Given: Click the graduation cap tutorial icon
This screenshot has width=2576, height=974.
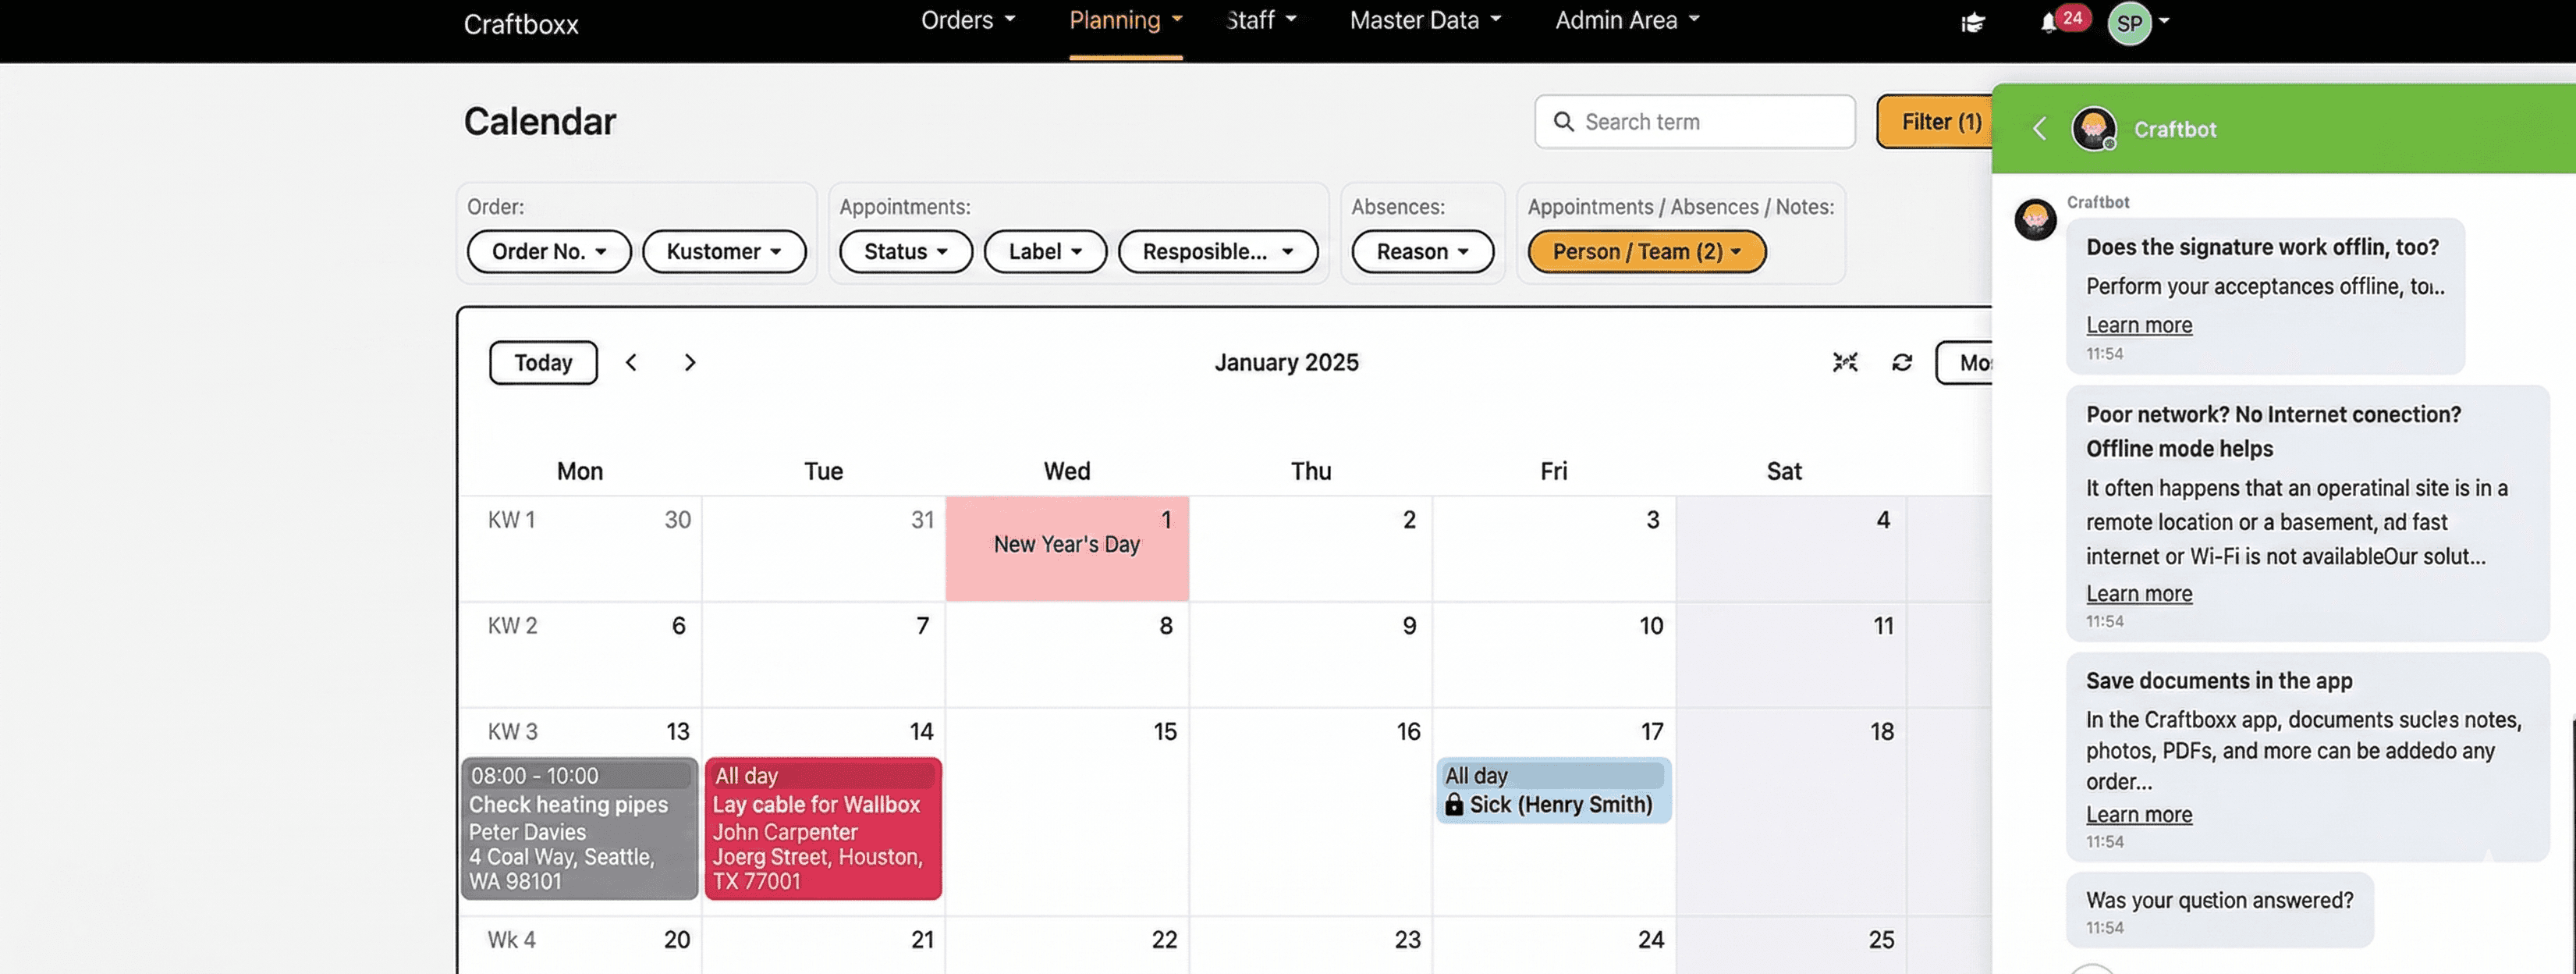Looking at the screenshot, I should pyautogui.click(x=1972, y=22).
